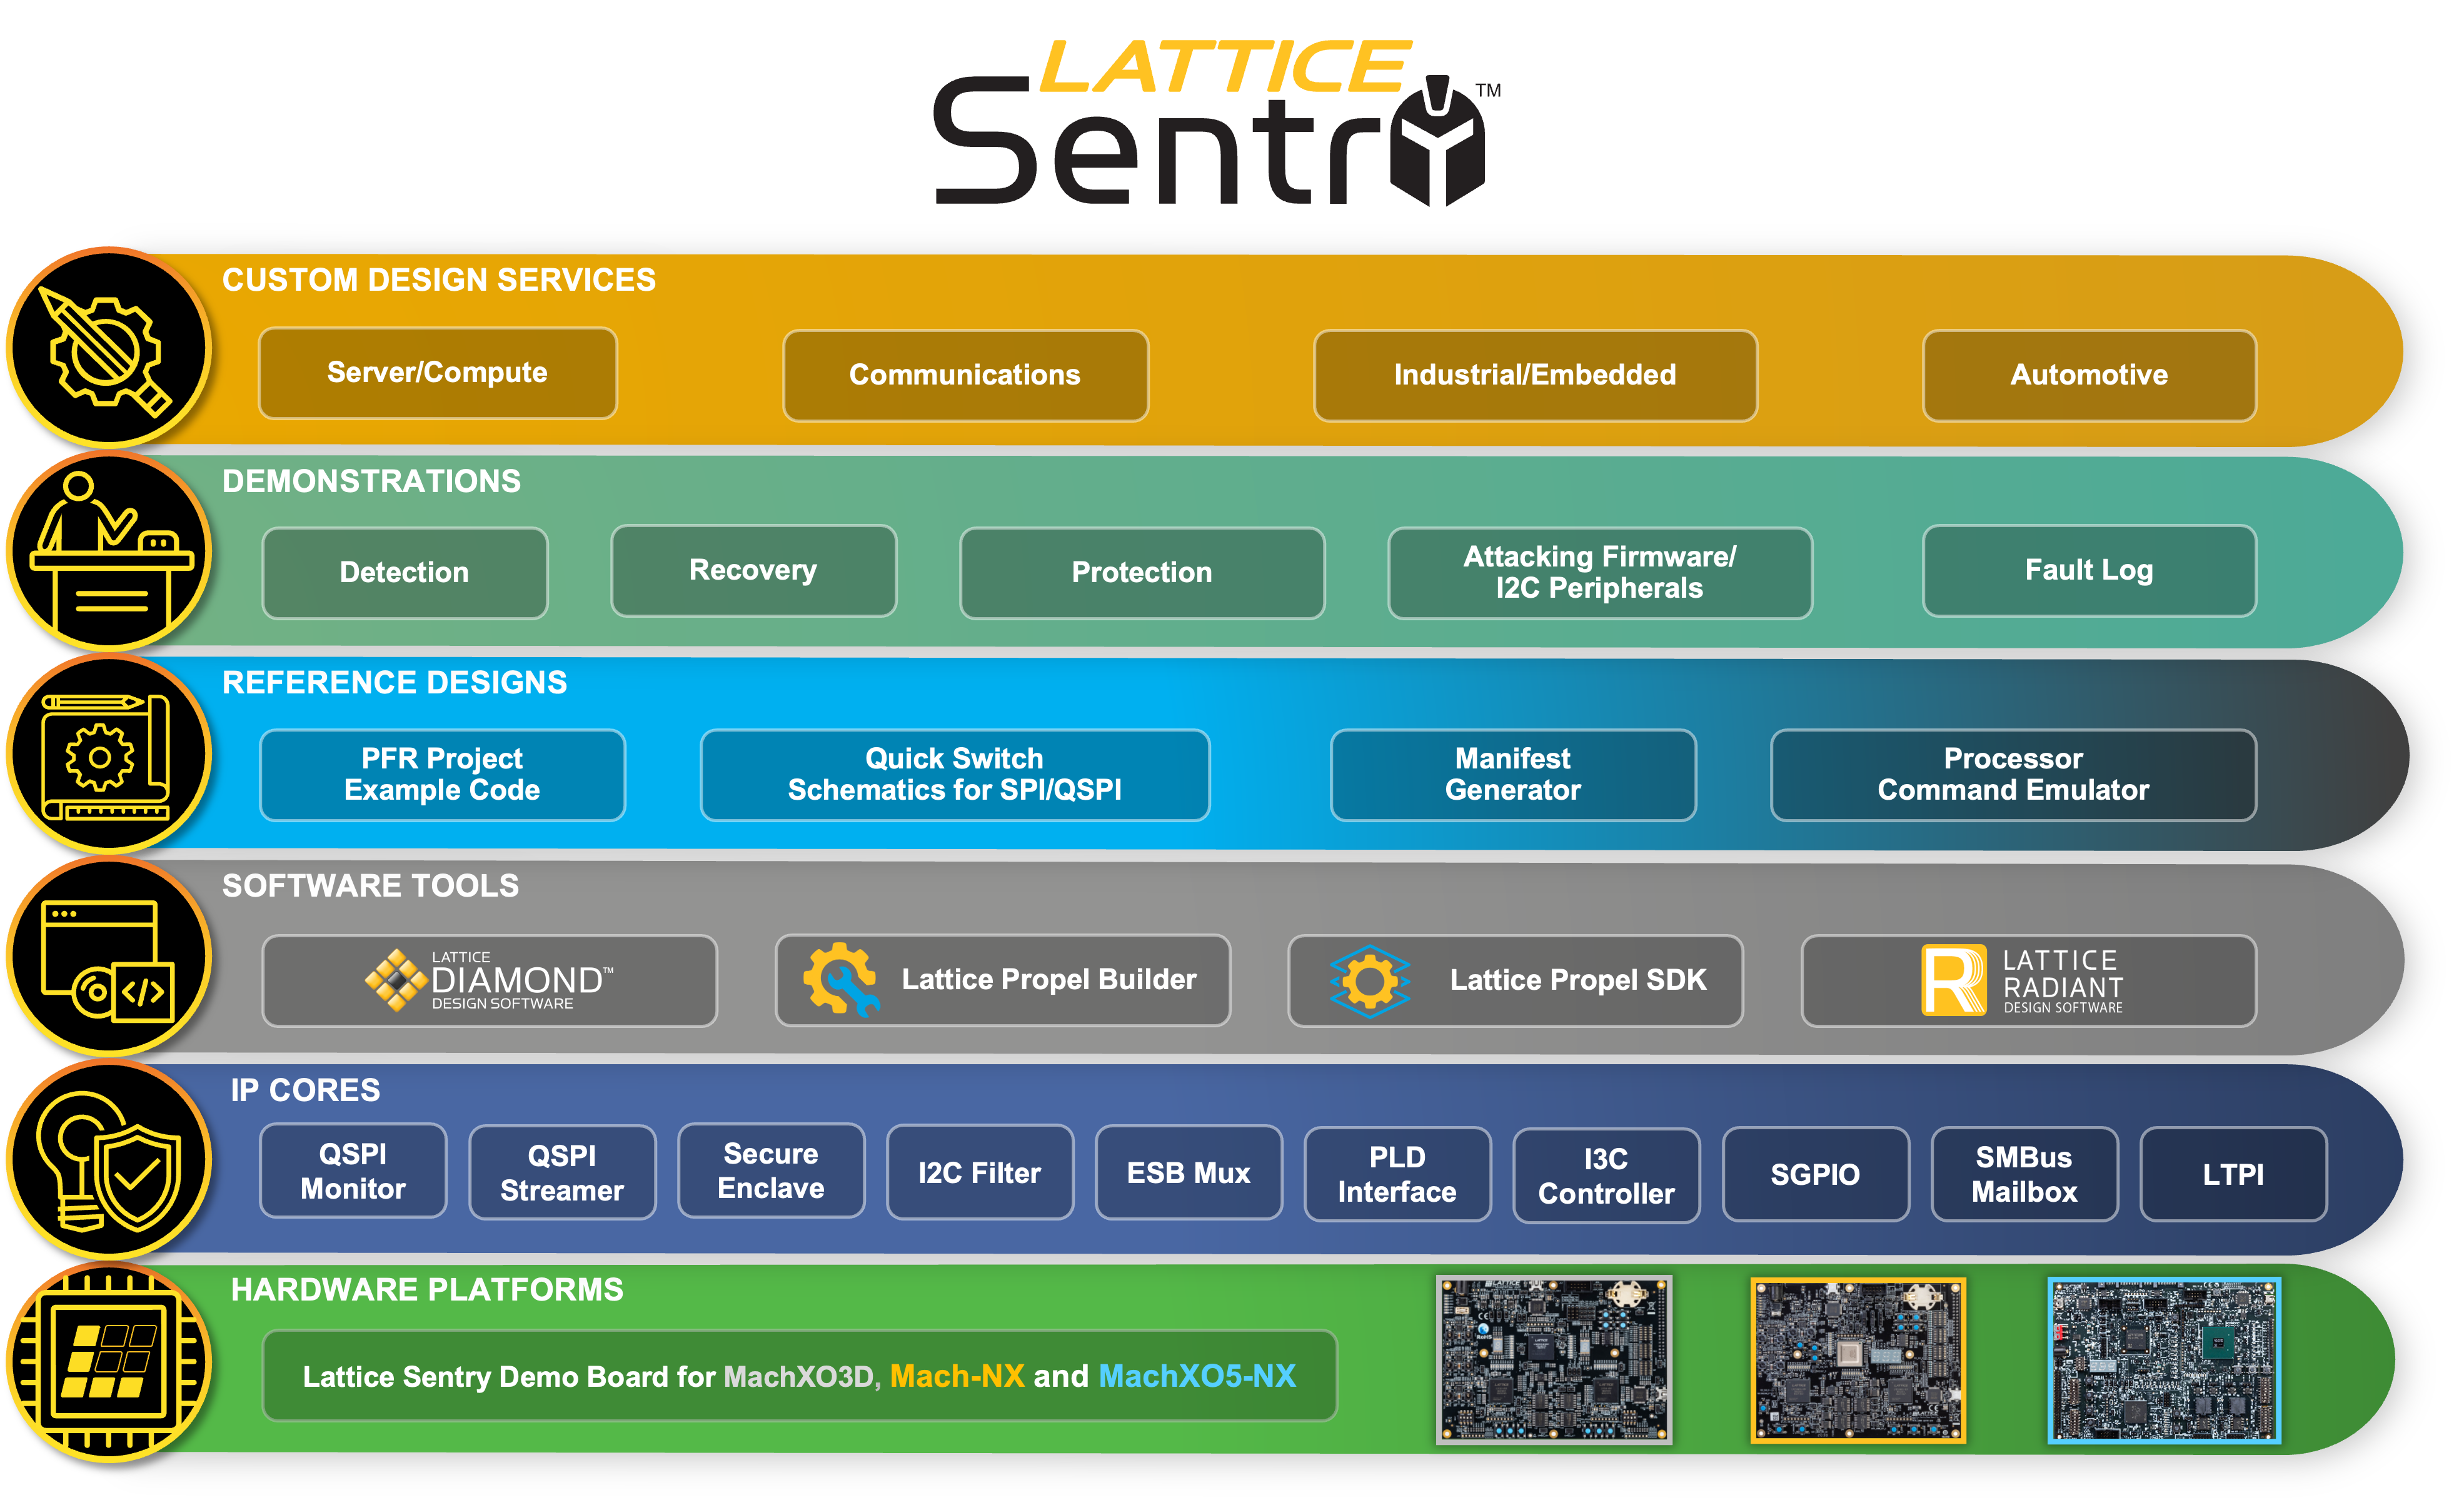
Task: Select the Secure Enclave IP core
Action: (x=771, y=1171)
